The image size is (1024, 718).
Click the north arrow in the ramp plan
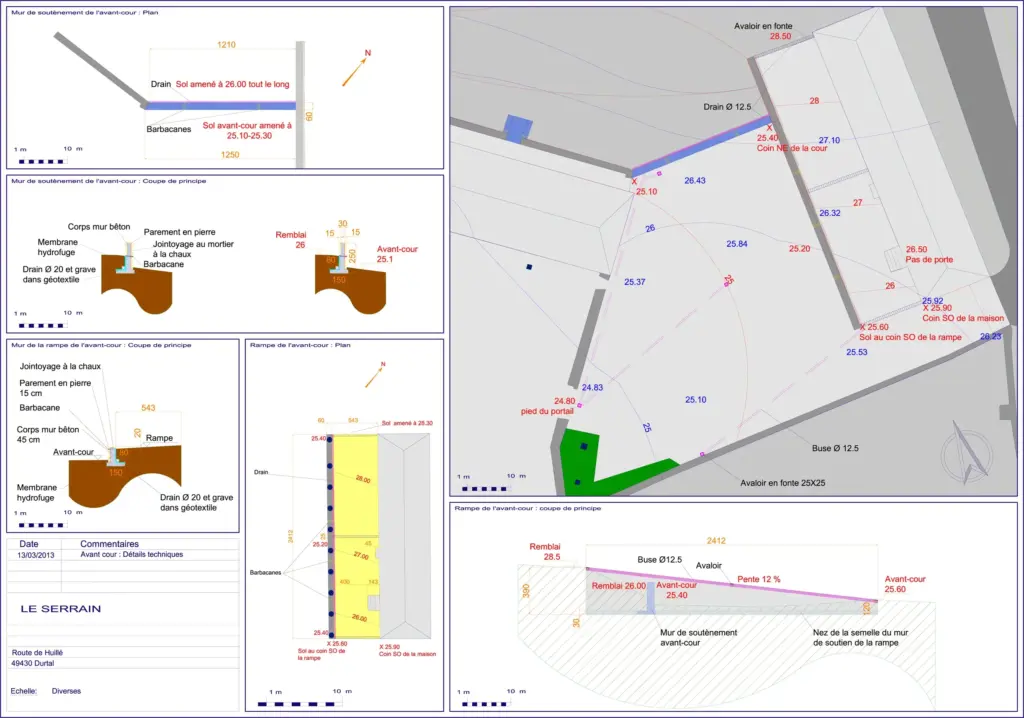[375, 374]
